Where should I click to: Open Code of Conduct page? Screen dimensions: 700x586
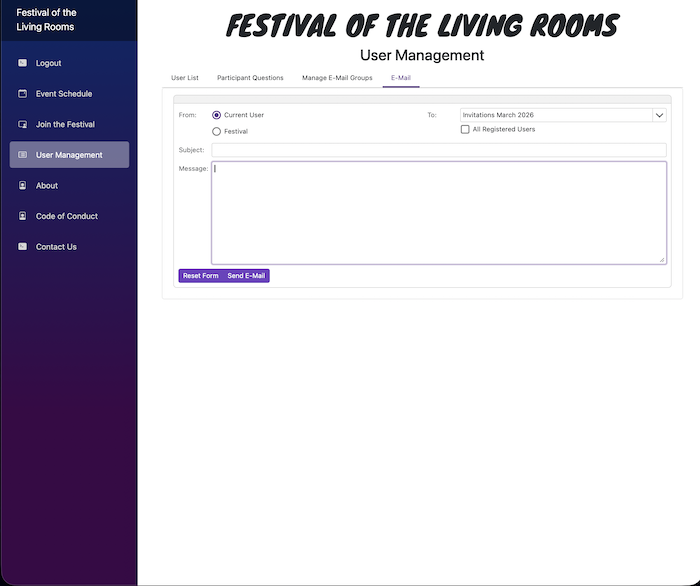tap(69, 216)
